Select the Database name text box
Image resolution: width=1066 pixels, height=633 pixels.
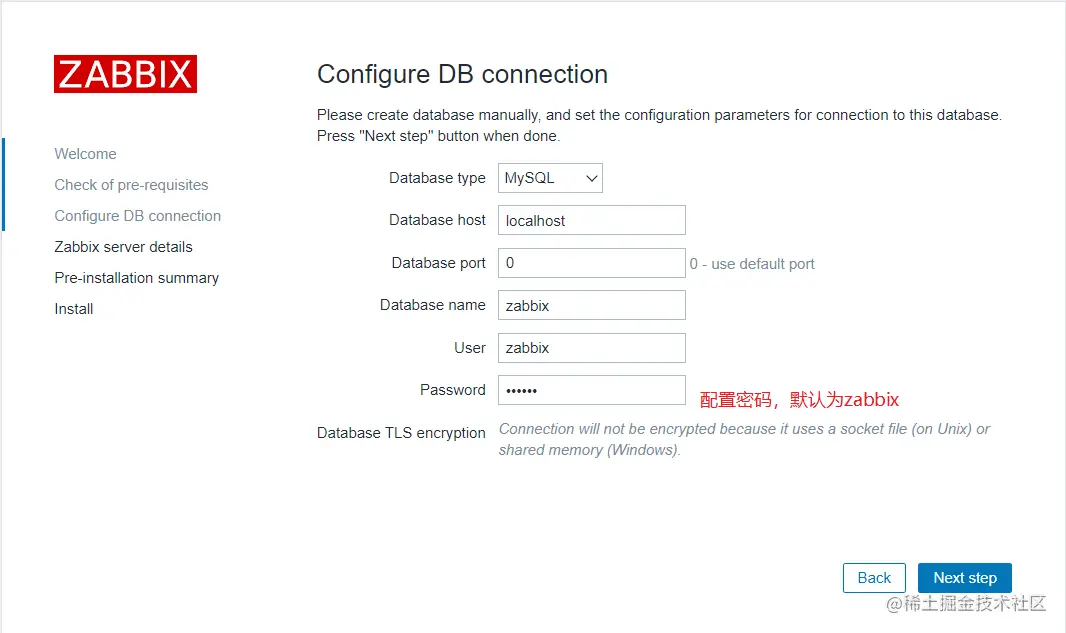click(x=591, y=305)
